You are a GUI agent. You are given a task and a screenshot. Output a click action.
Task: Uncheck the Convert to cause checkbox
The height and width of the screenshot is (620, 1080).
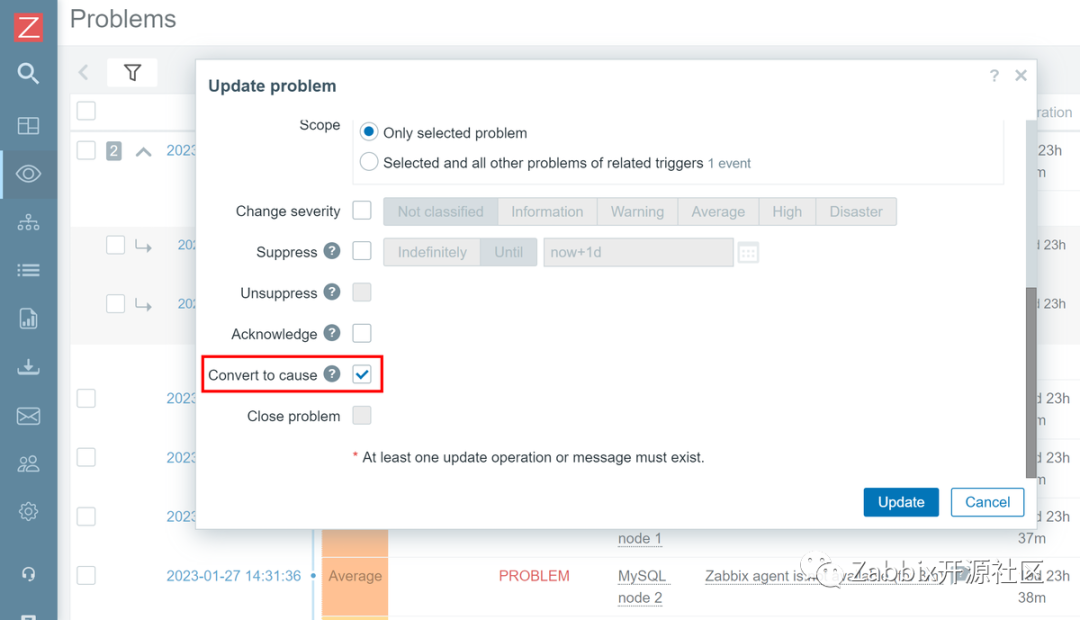pyautogui.click(x=362, y=375)
